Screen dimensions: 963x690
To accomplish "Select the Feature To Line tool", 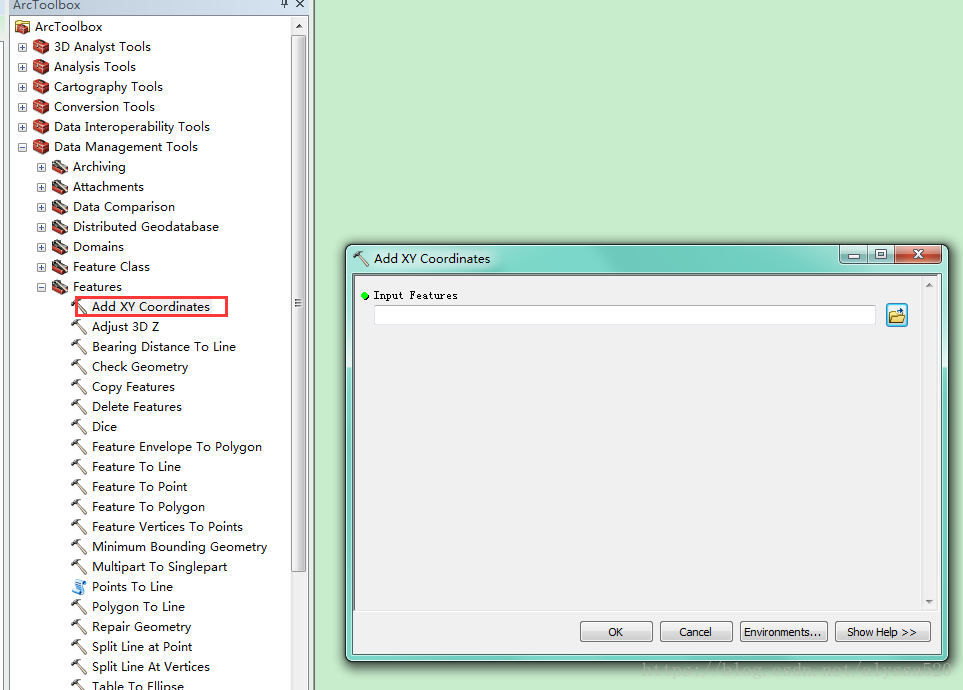I will pyautogui.click(x=136, y=467).
